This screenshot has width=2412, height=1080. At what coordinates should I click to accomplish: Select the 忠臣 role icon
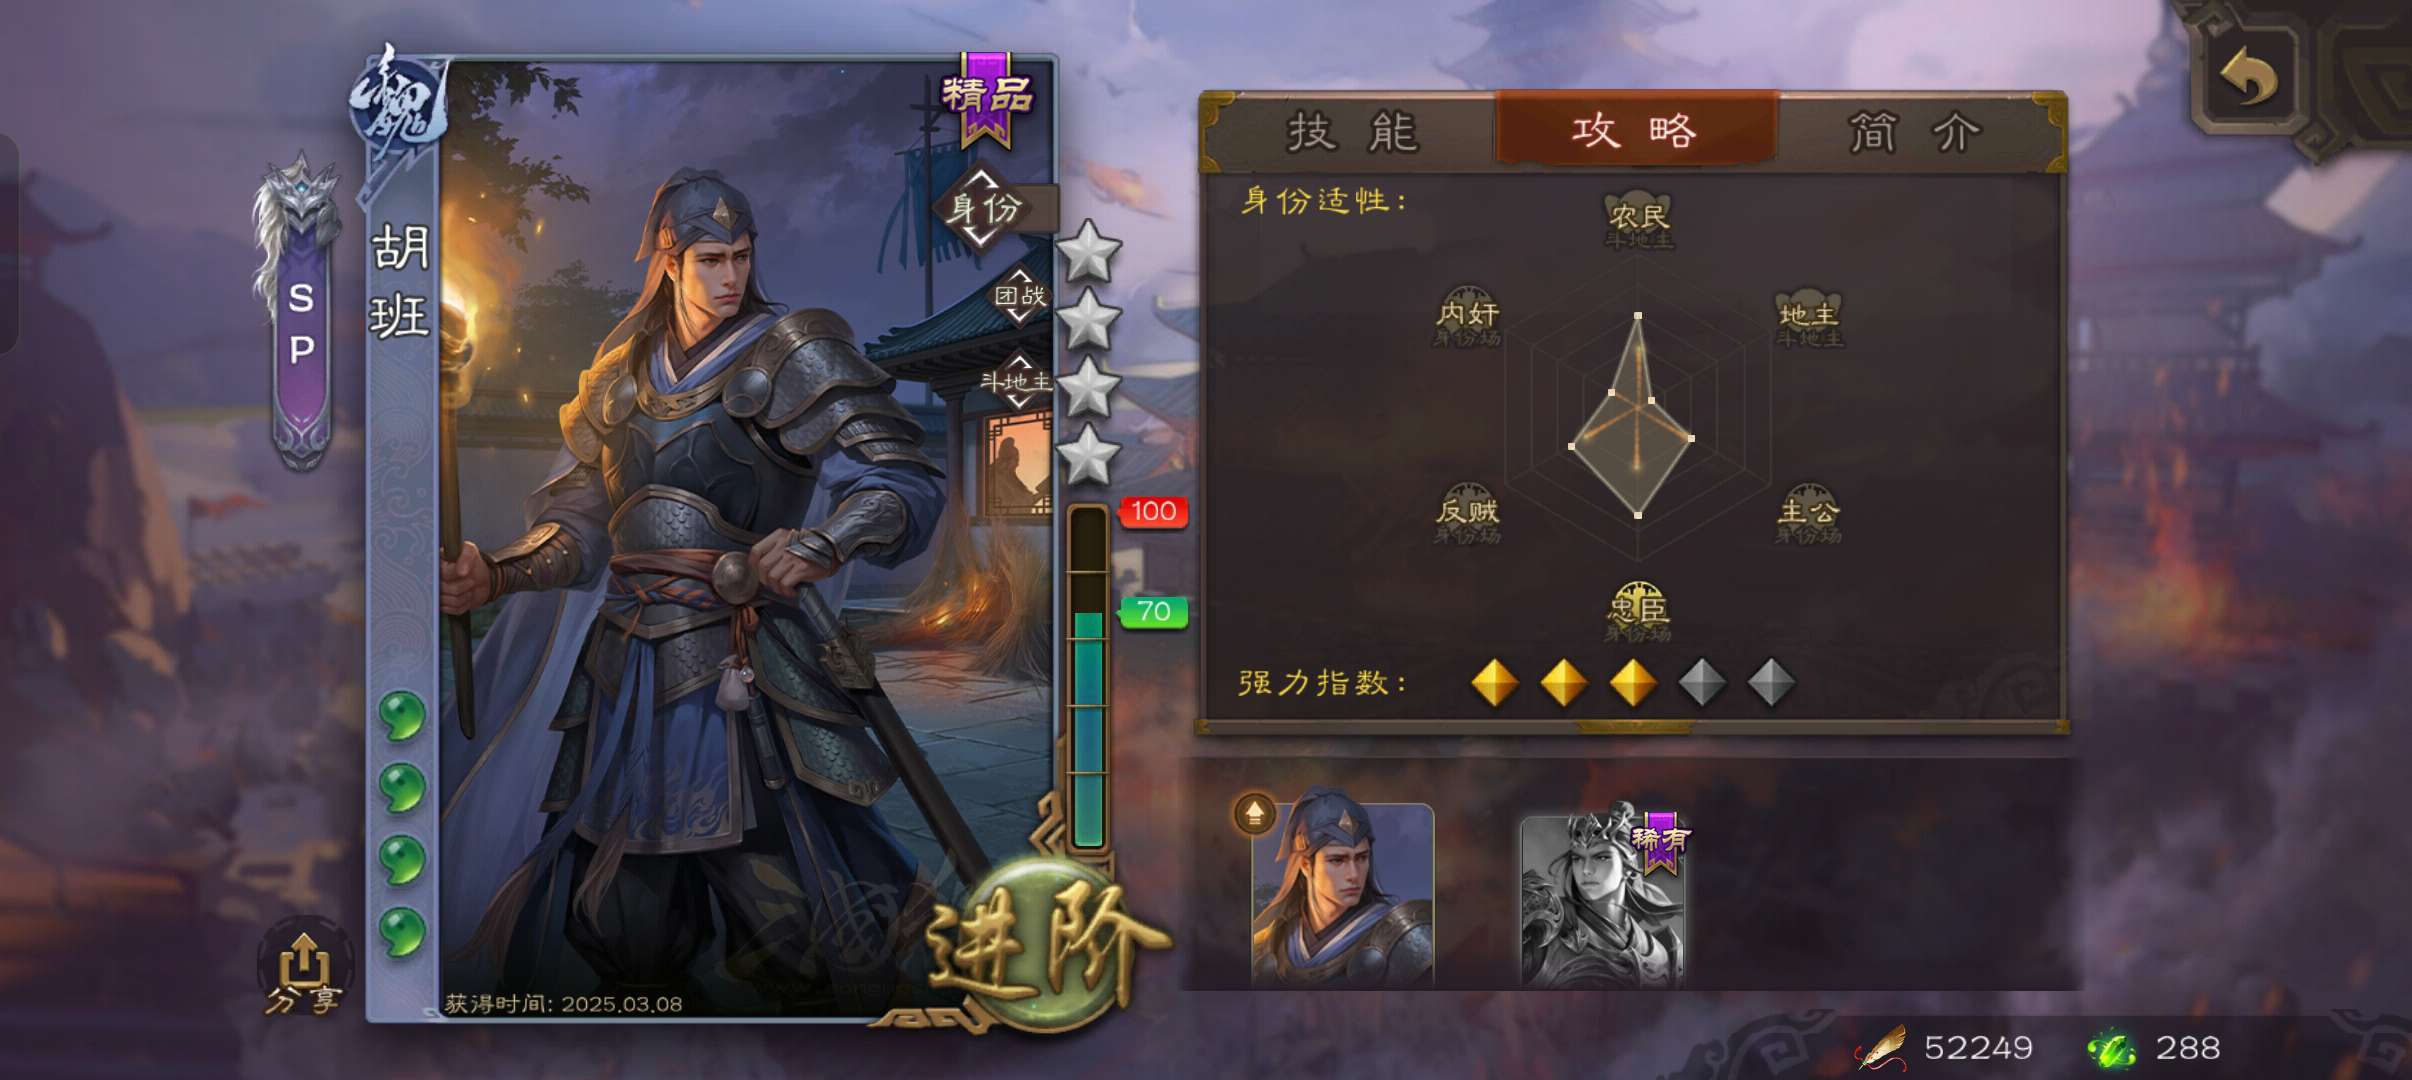click(1638, 612)
